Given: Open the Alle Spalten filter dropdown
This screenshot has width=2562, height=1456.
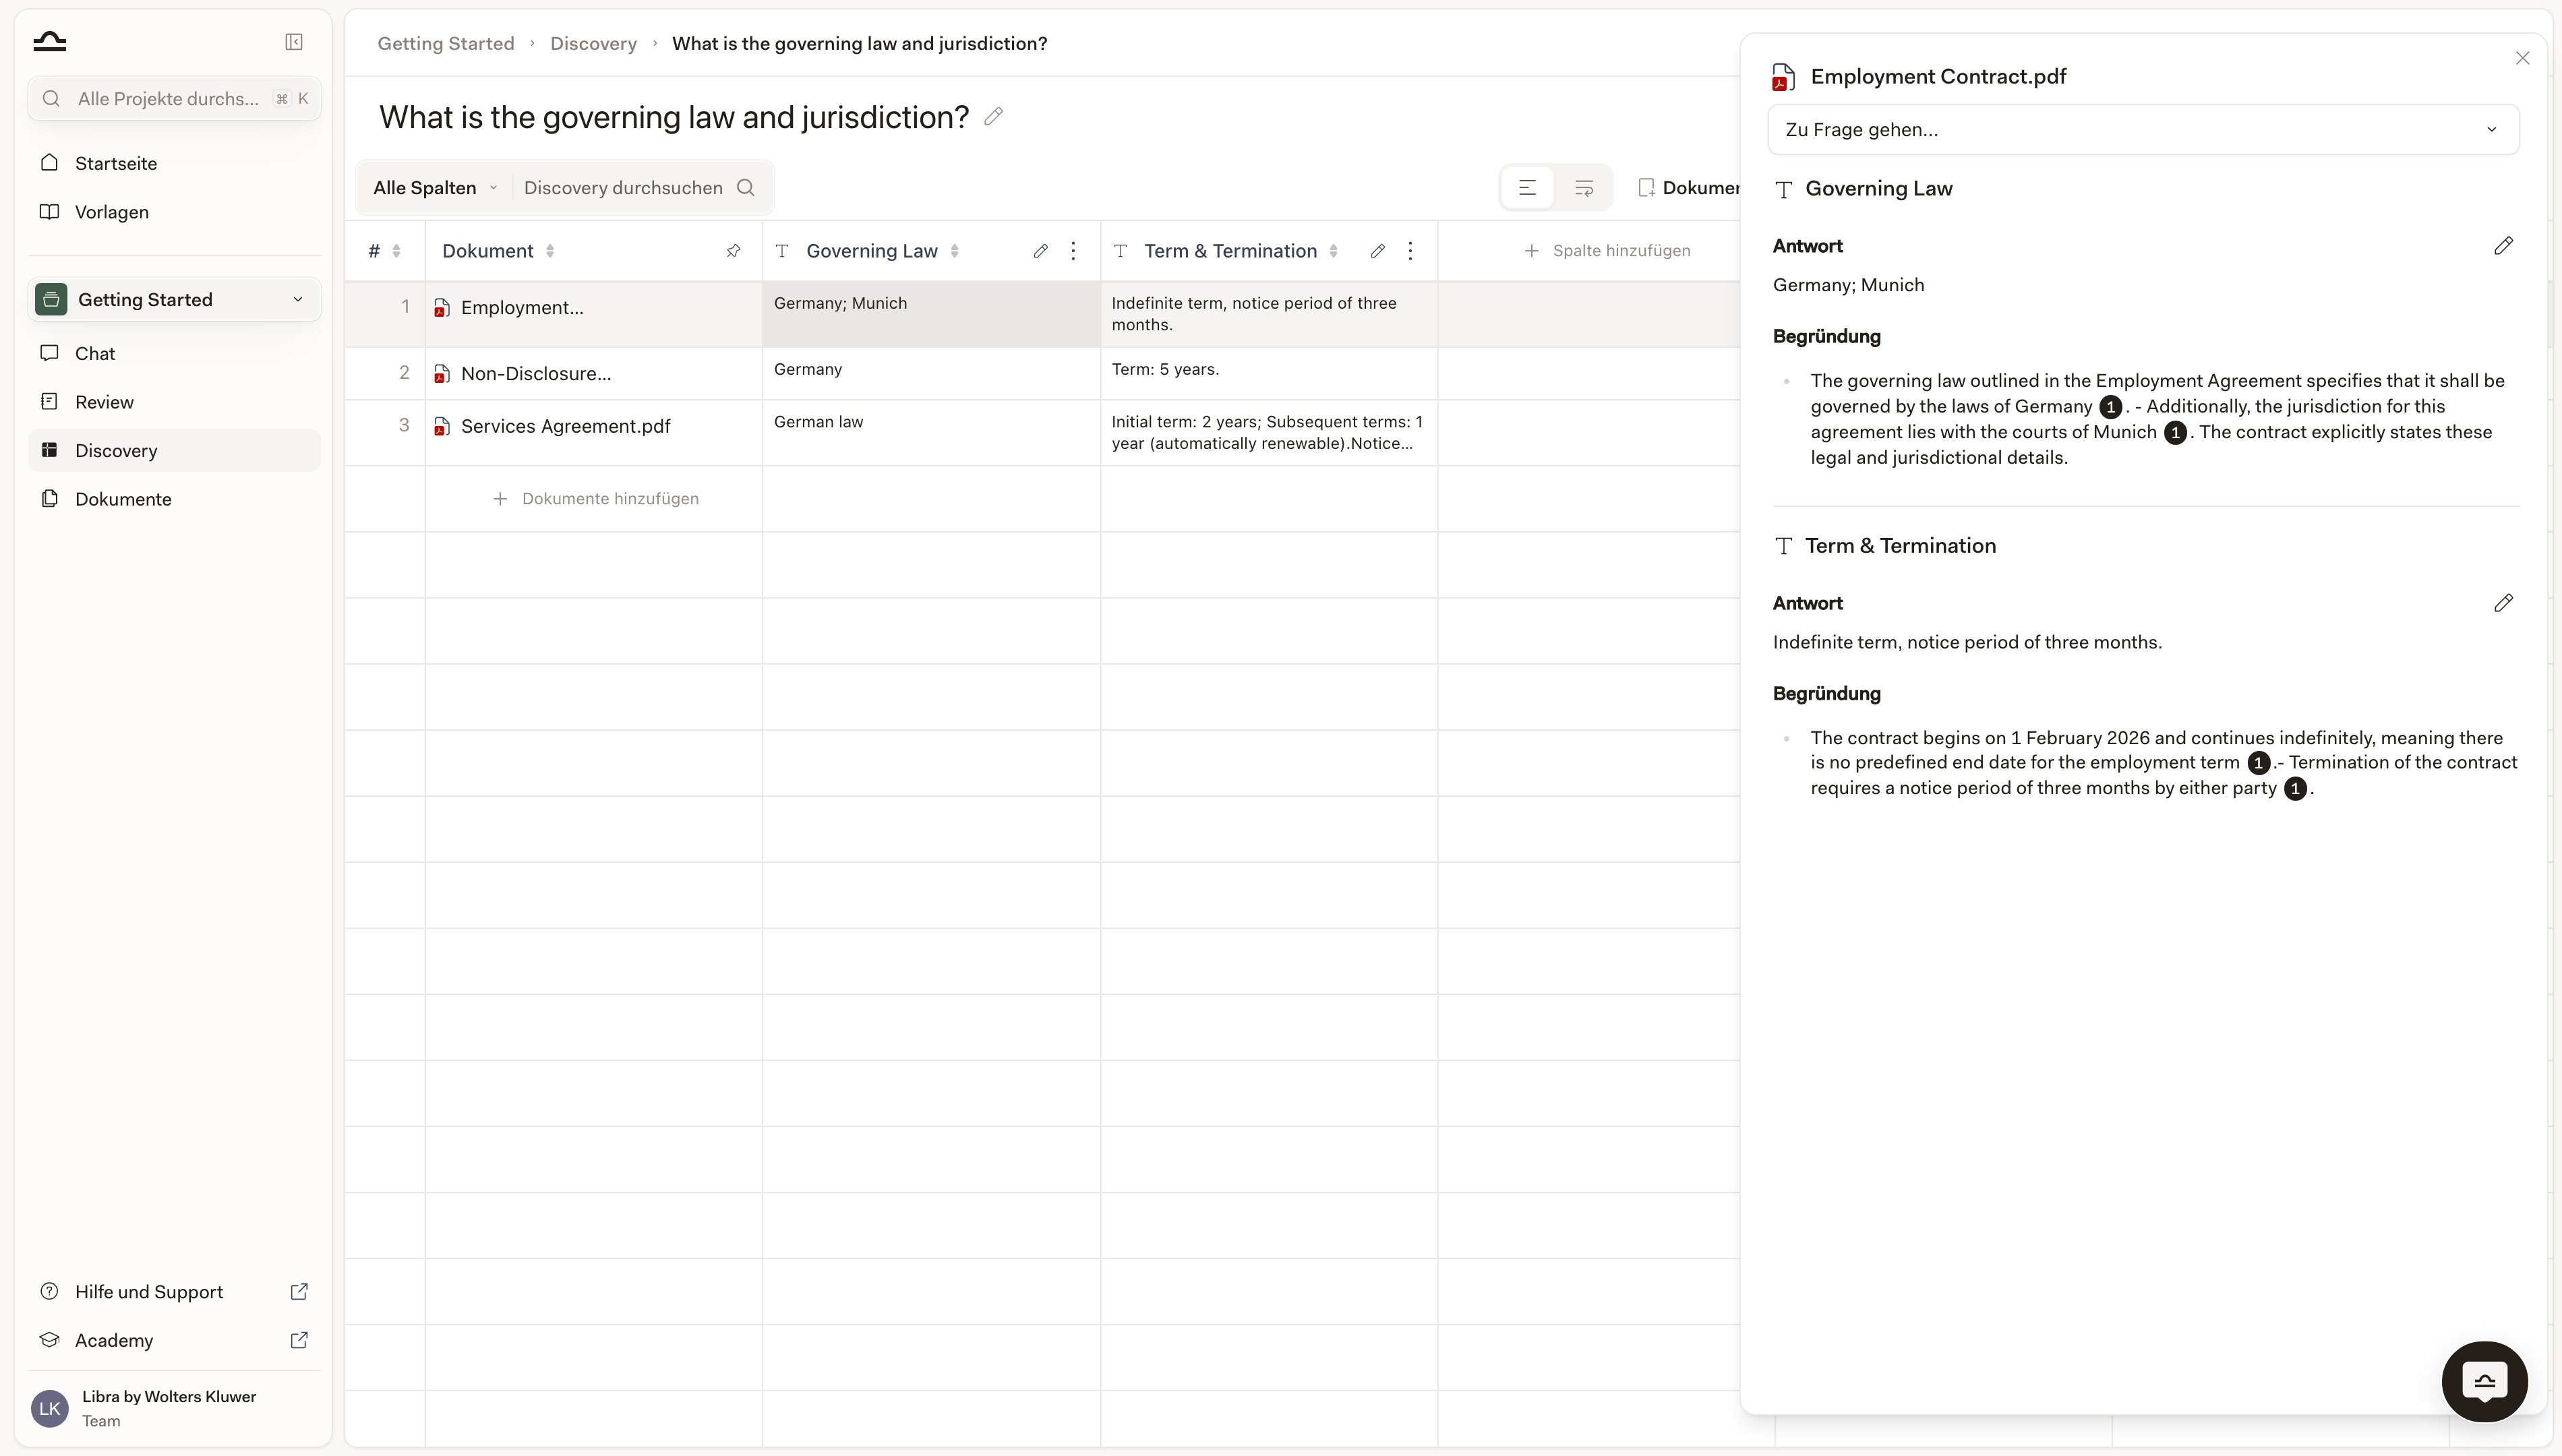Looking at the screenshot, I should (x=435, y=188).
